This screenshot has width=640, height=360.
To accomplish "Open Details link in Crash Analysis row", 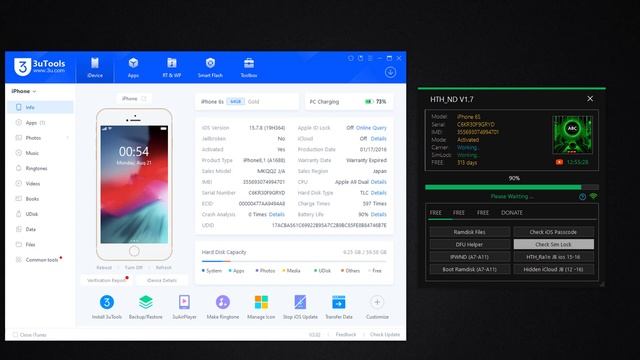I will point(277,214).
